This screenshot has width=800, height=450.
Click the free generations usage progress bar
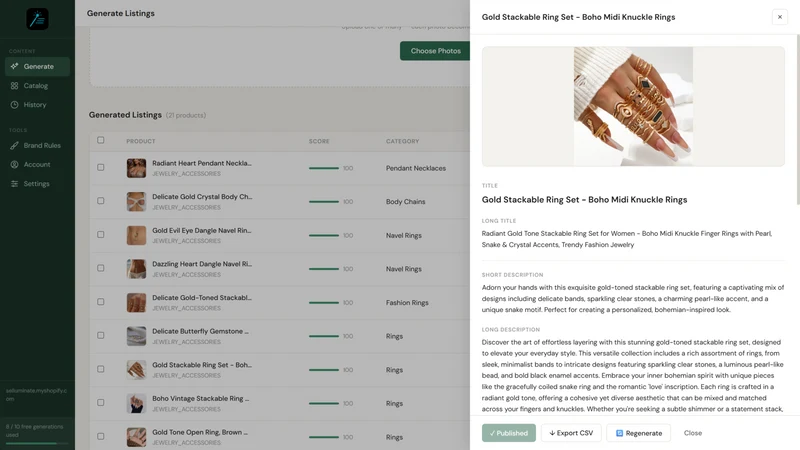(37, 443)
